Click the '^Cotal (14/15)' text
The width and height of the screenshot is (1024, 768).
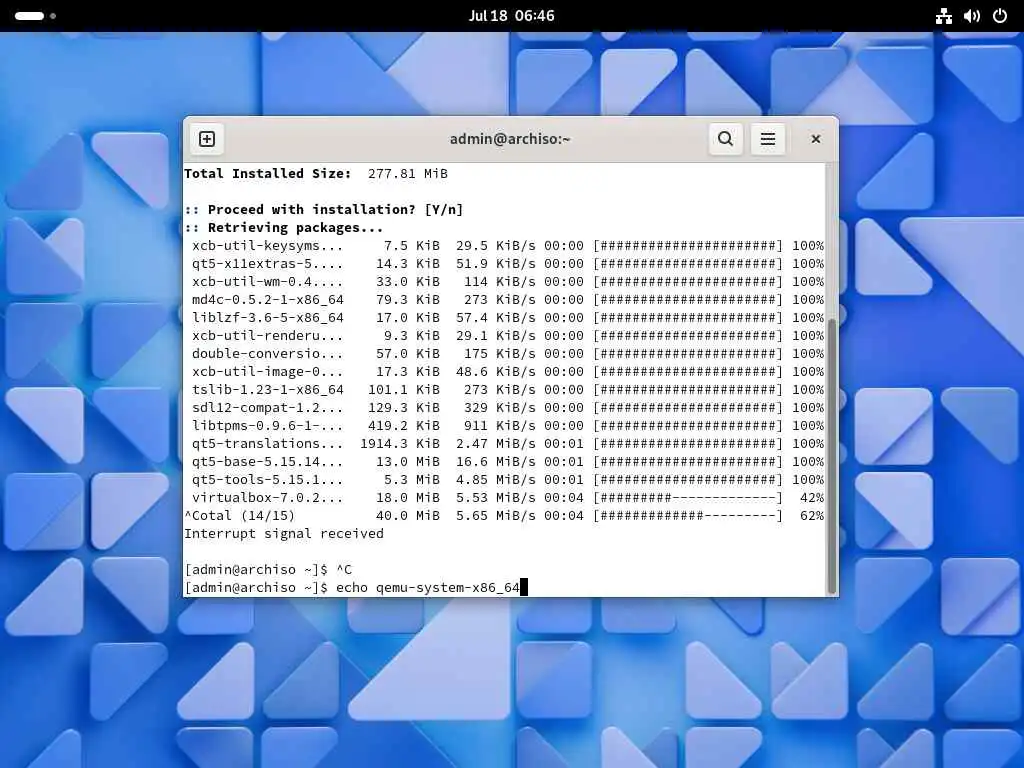240,516
